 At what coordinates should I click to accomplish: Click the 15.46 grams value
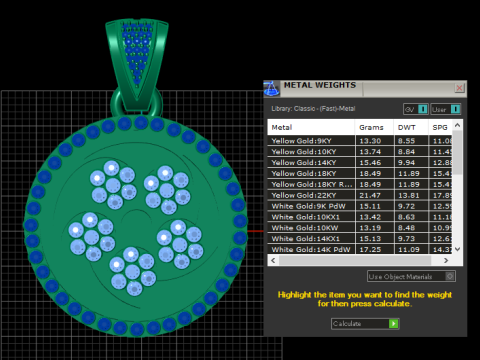(x=370, y=163)
